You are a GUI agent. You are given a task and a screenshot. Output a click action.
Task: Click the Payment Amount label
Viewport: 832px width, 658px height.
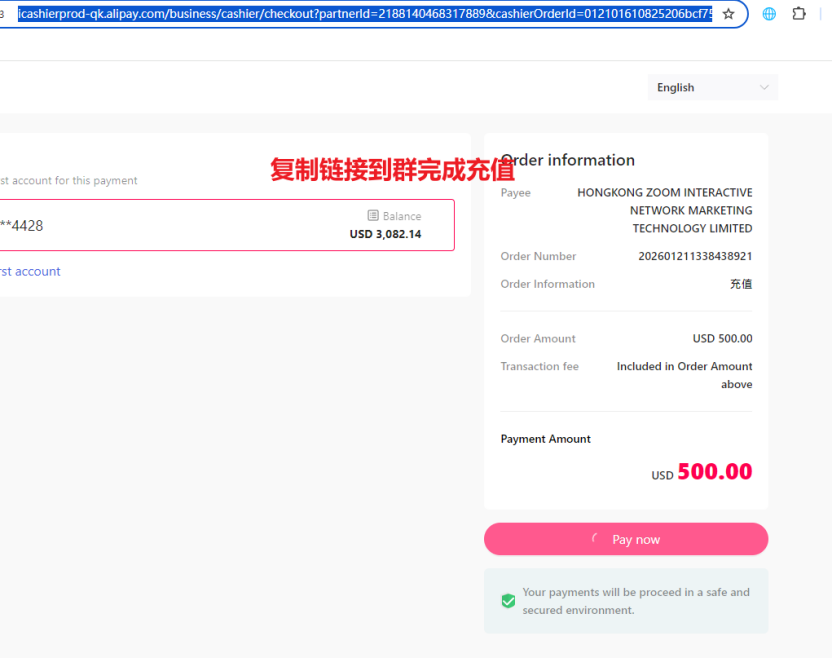[545, 439]
